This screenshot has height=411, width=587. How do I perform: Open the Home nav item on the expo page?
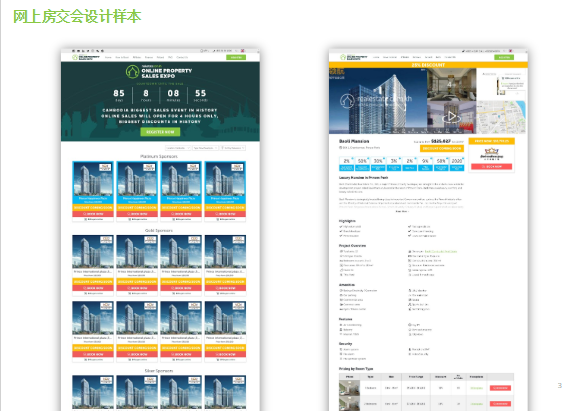[x=108, y=58]
